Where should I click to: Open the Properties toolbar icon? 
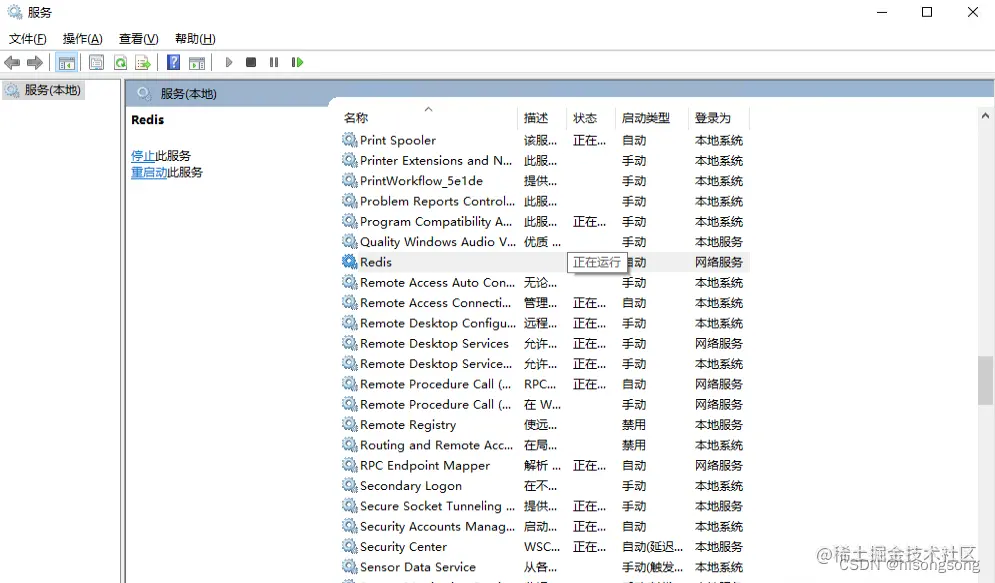pos(96,62)
